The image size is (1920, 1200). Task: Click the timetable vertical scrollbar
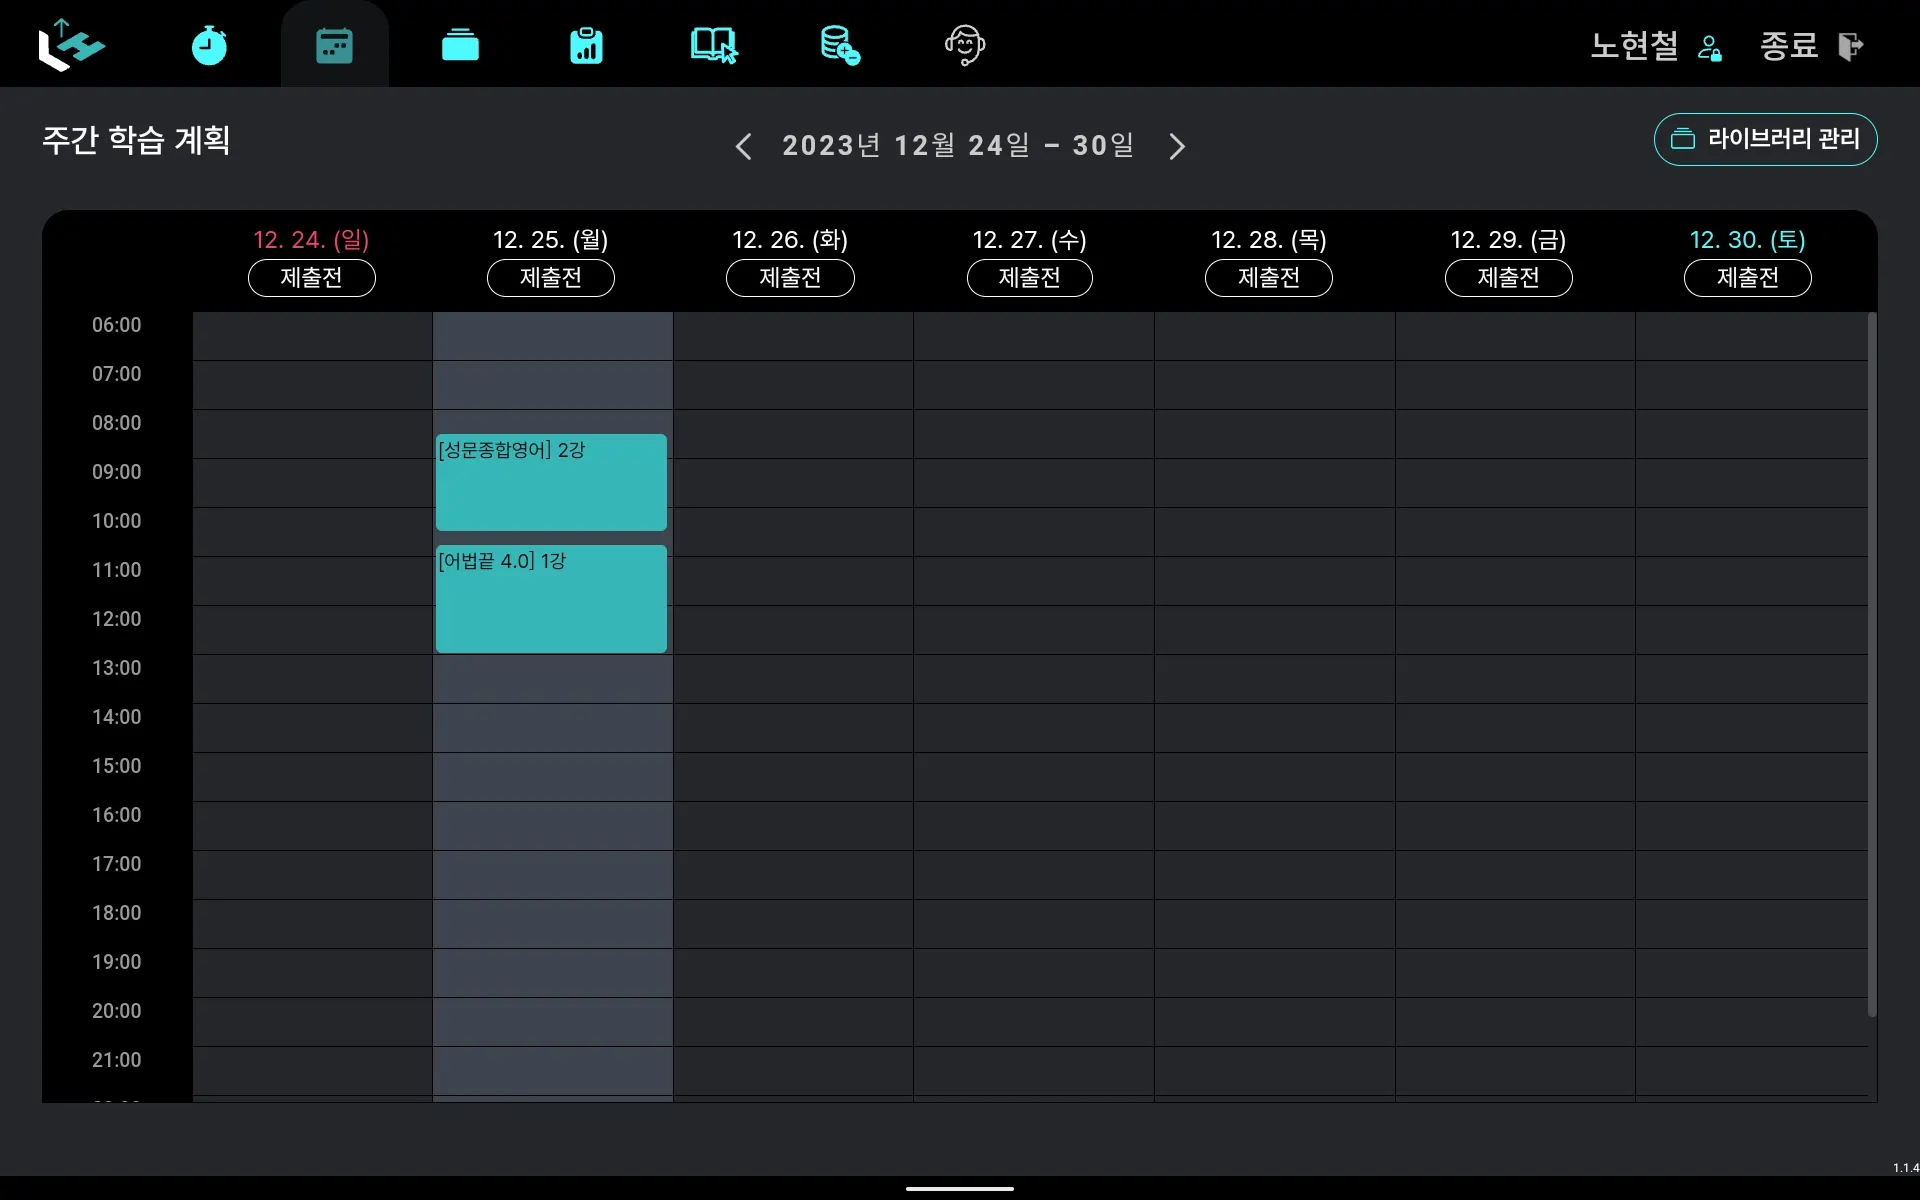point(1872,665)
